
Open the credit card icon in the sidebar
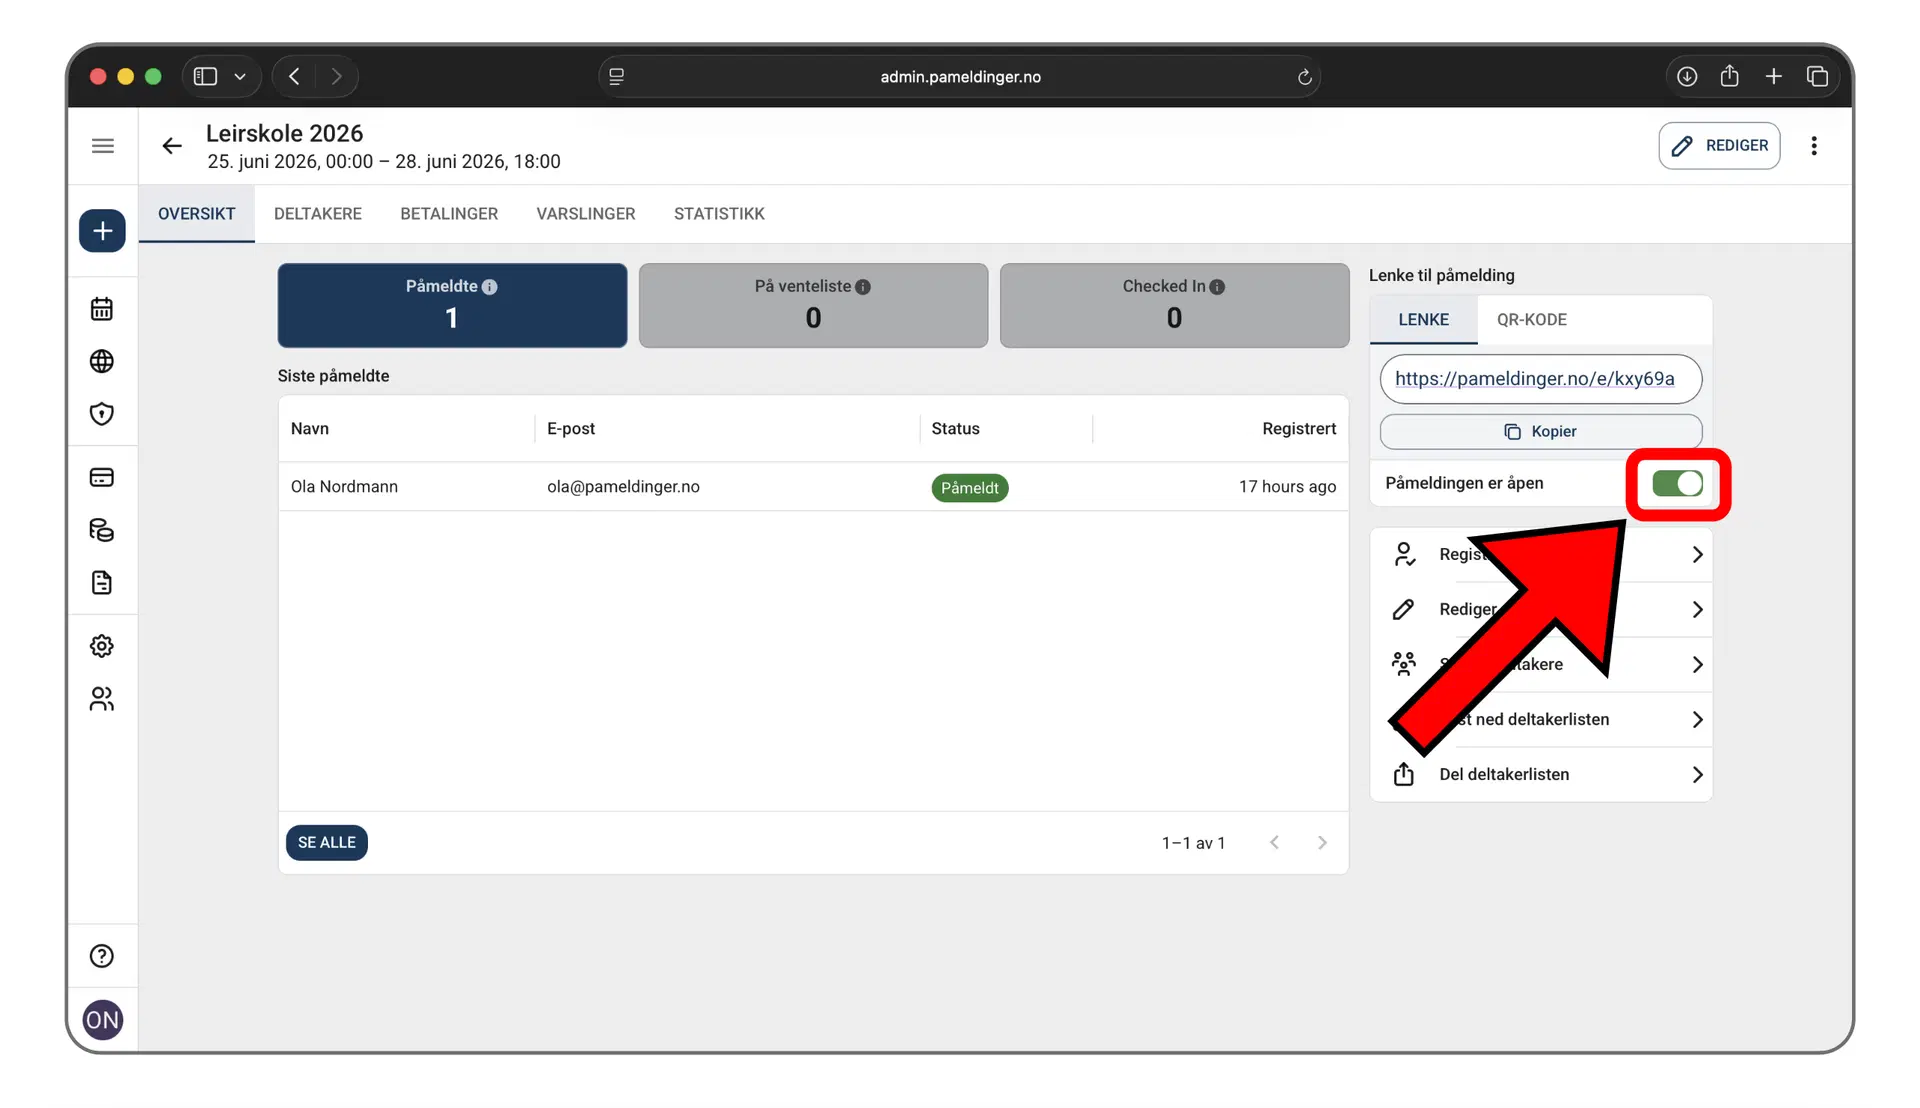pyautogui.click(x=102, y=477)
